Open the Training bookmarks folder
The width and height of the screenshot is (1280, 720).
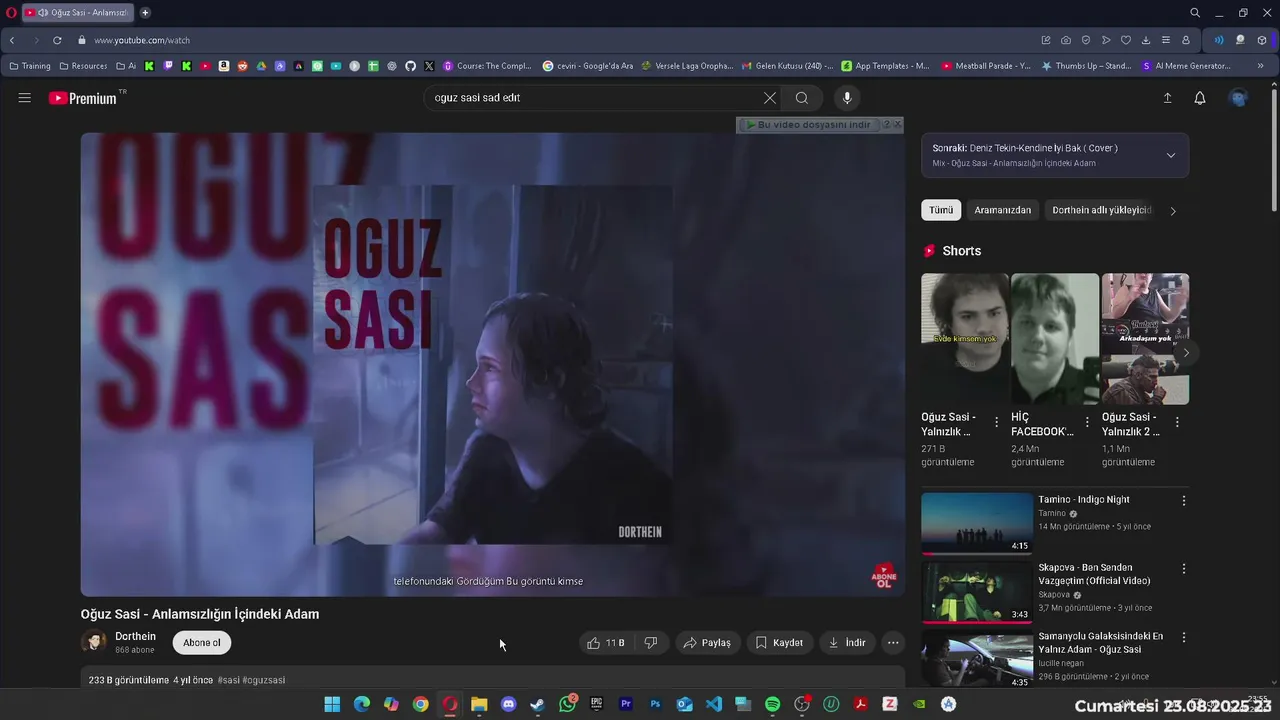[30, 66]
